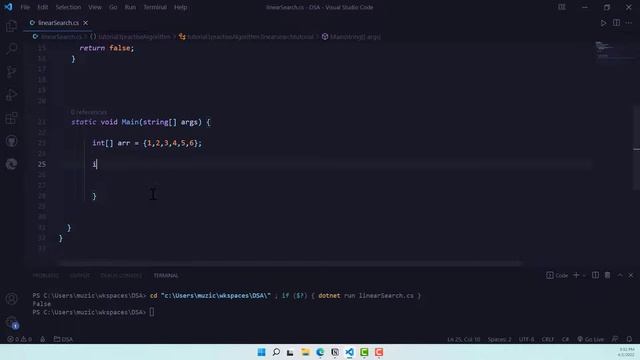Image resolution: width=640 pixels, height=360 pixels.
Task: Maximize the panel with the up chevron
Action: [620, 276]
